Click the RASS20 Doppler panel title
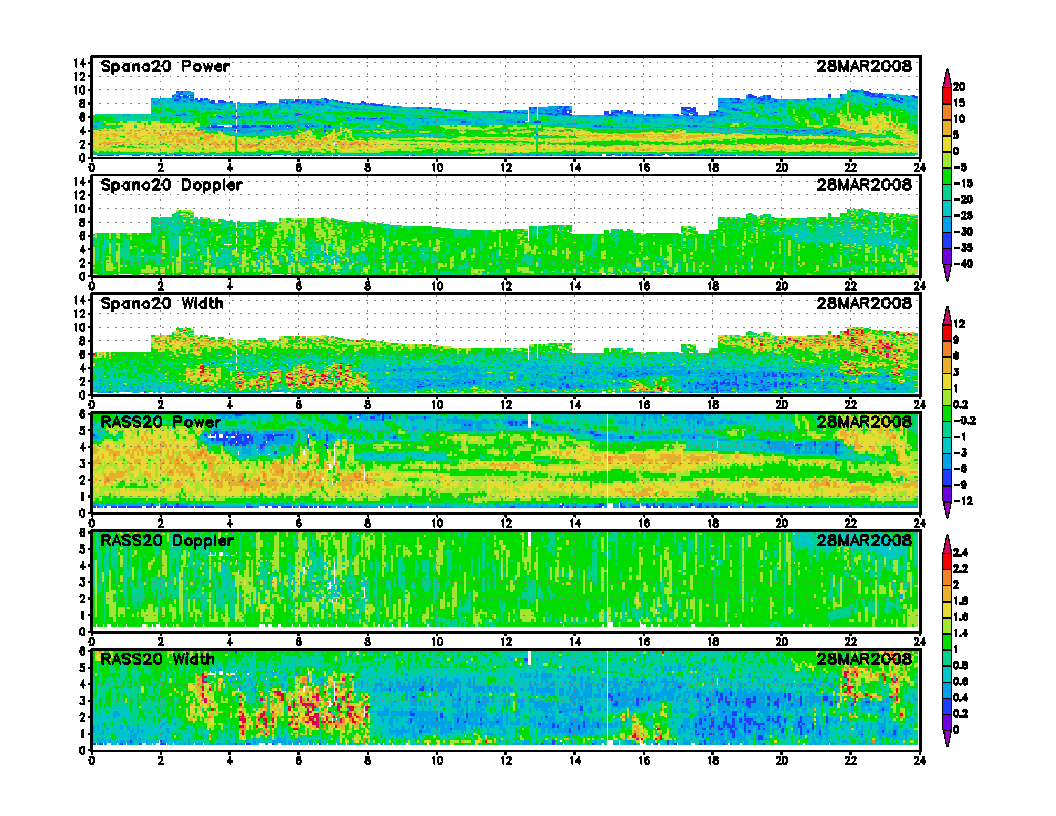This screenshot has width=1056, height=816. point(167,540)
